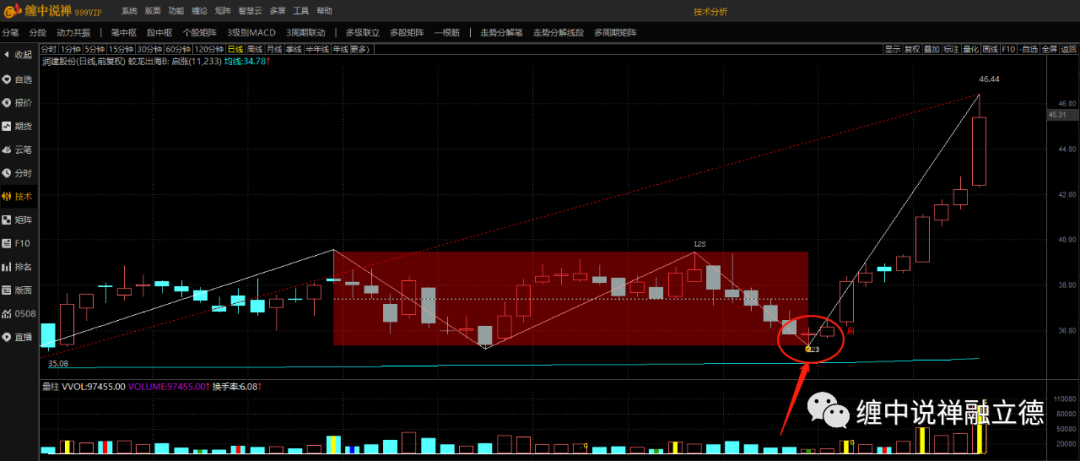Open the 缠论 menu
Viewport: 1080px width, 461px height.
pos(199,12)
